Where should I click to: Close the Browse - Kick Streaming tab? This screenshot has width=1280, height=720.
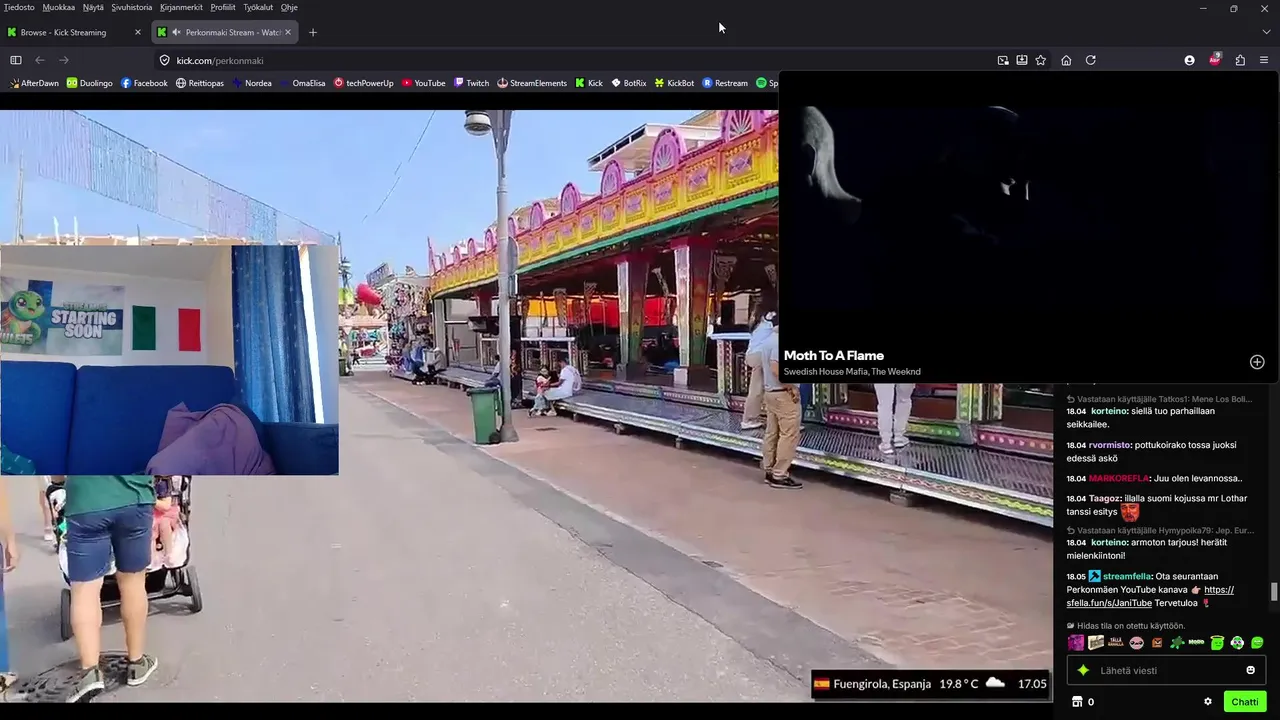coord(138,32)
